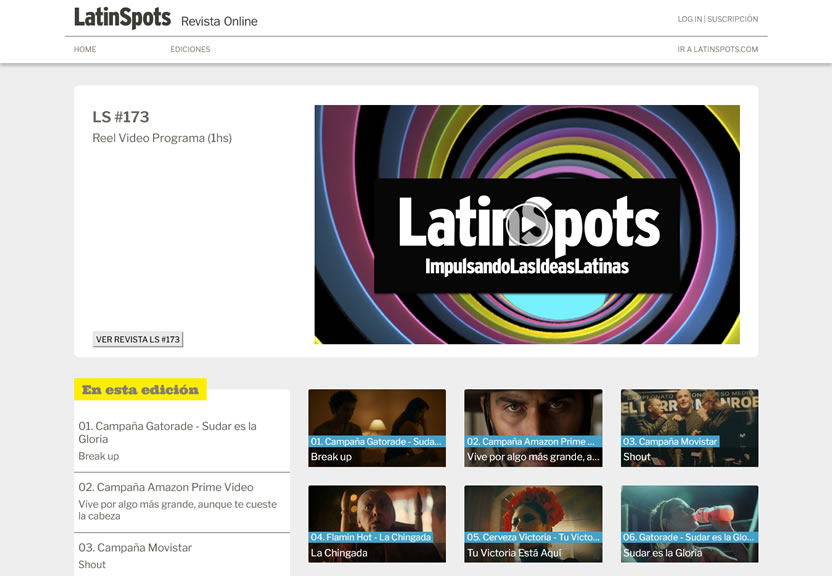Go to the EDICIONES menu item
This screenshot has height=576, width=832.
coord(190,49)
